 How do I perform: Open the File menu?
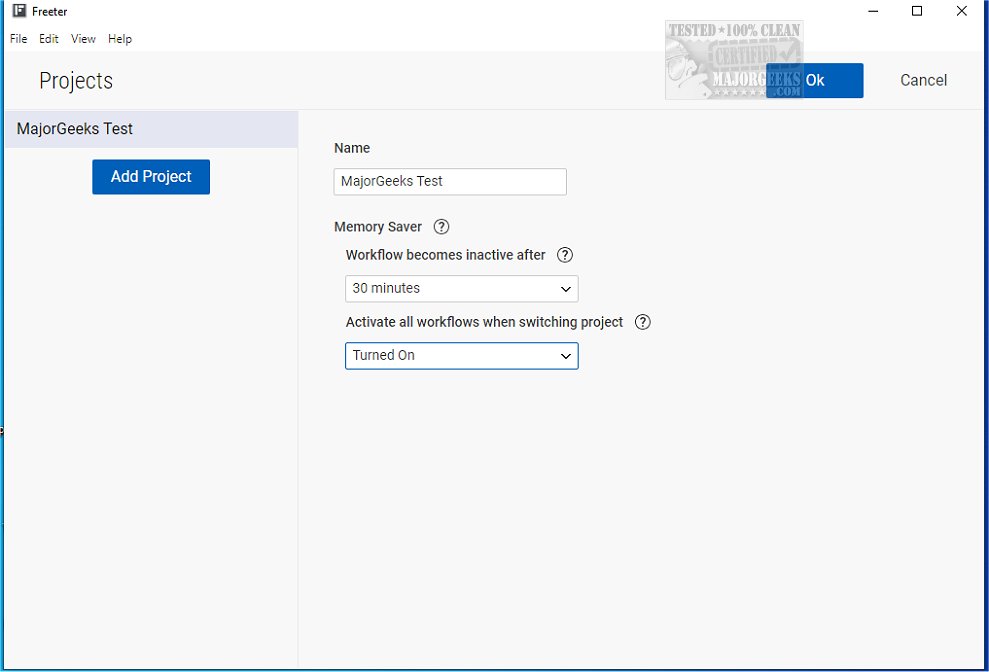18,39
